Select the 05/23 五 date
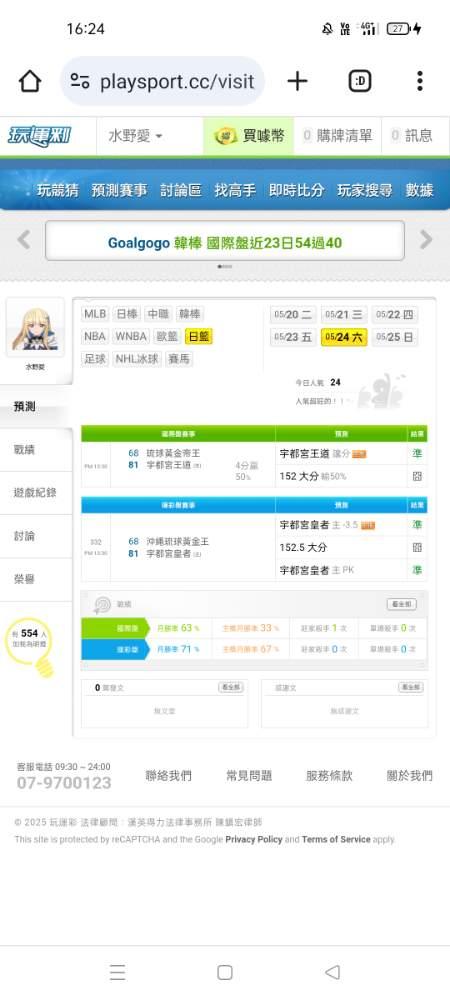450x1000 pixels. point(293,337)
